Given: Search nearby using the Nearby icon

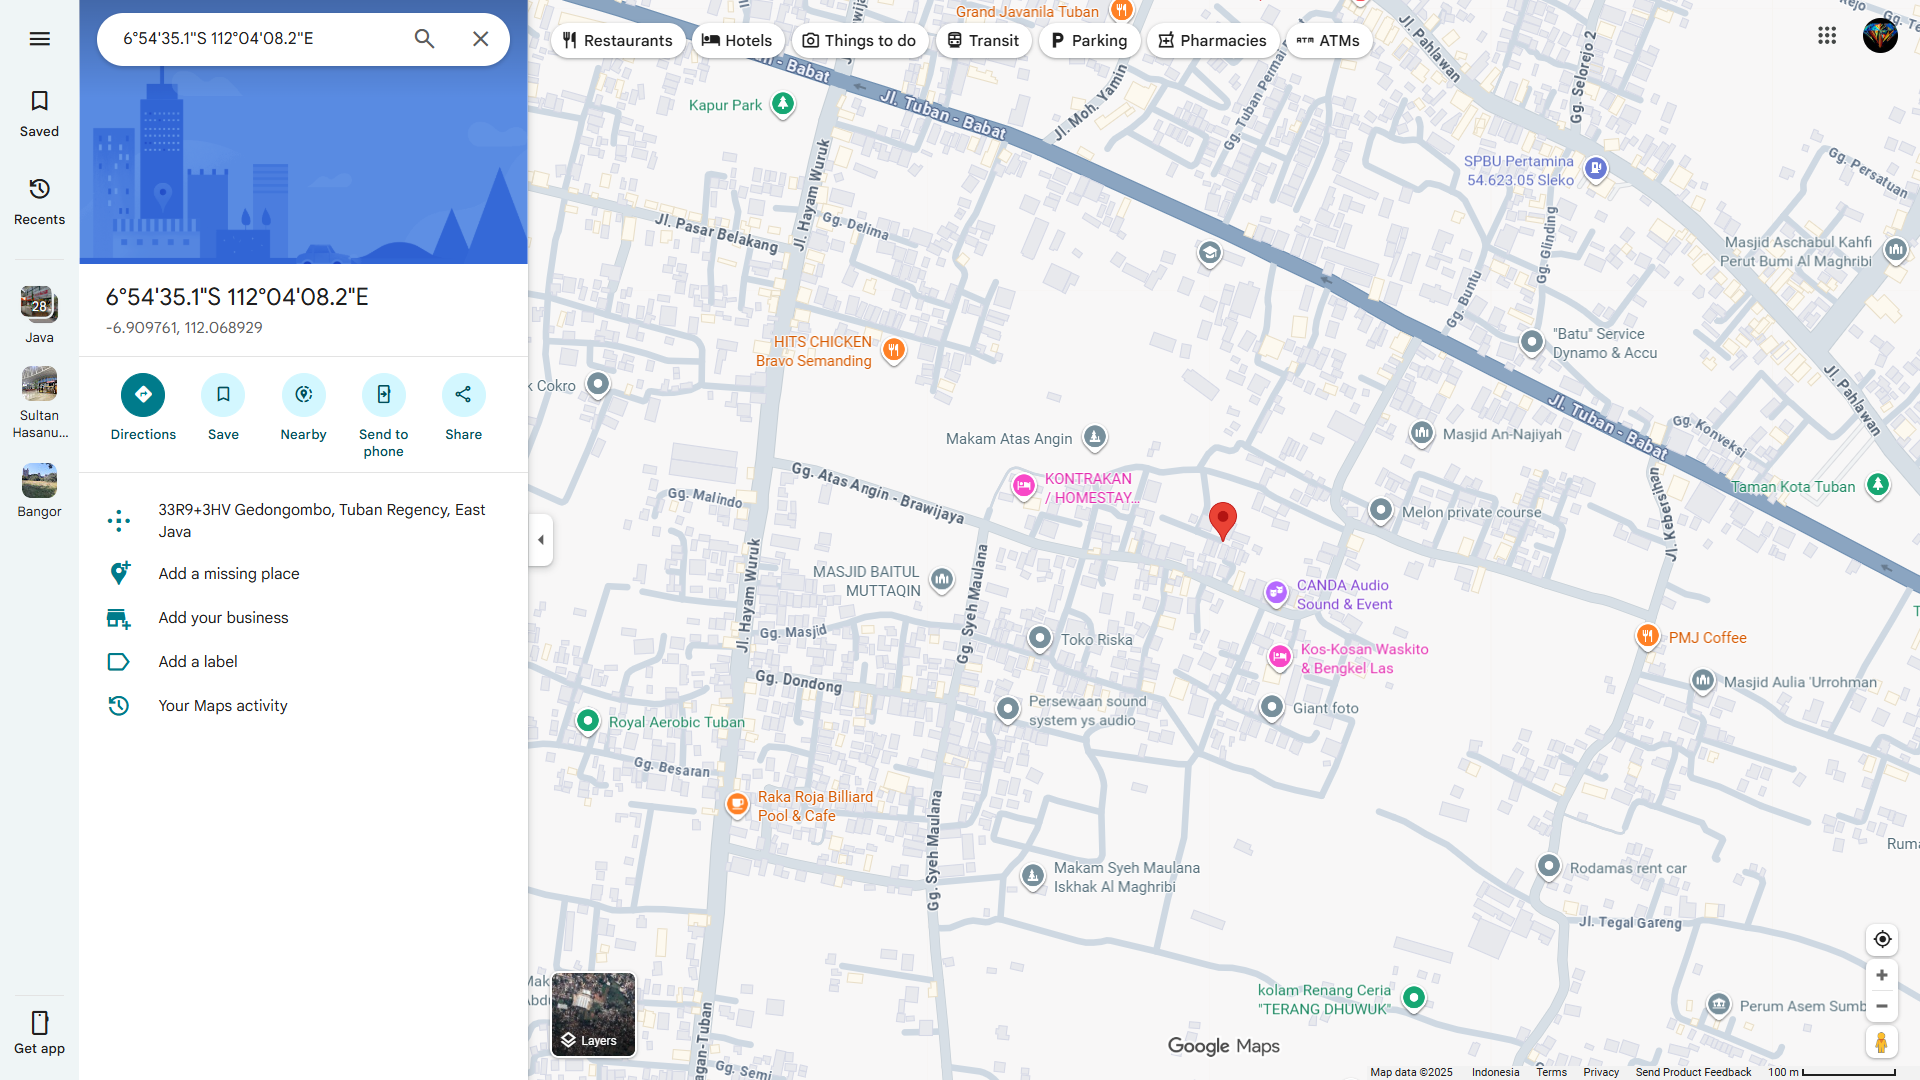Looking at the screenshot, I should (x=303, y=395).
